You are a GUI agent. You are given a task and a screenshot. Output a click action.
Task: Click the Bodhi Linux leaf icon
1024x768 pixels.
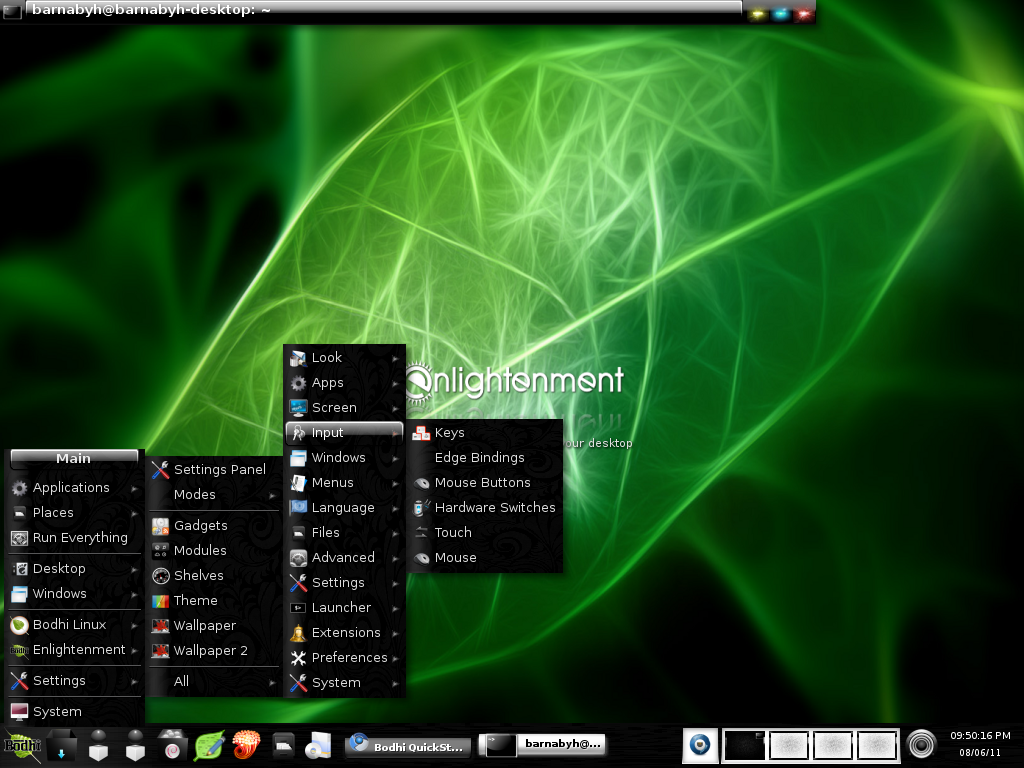coord(20,625)
